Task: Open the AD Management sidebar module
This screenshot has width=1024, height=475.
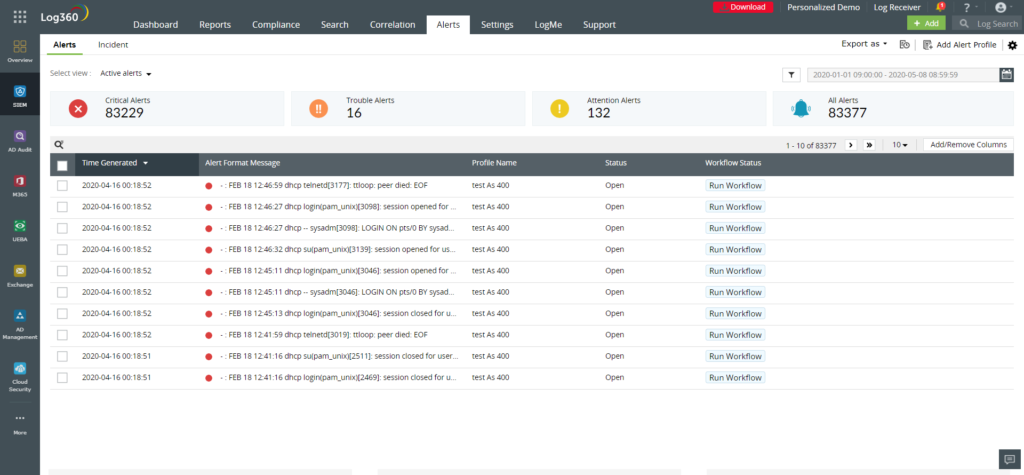Action: (20, 323)
